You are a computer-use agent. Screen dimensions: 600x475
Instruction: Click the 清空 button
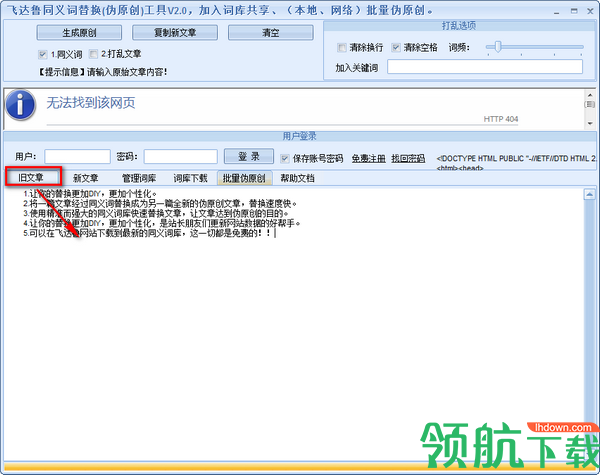coord(271,33)
